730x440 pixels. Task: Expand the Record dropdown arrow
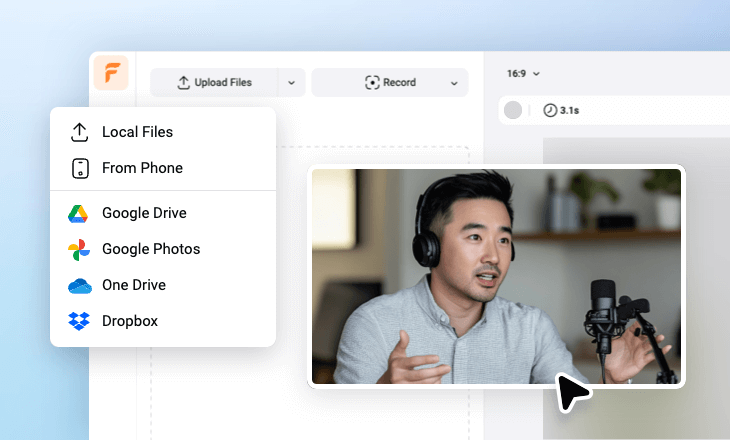(x=454, y=83)
